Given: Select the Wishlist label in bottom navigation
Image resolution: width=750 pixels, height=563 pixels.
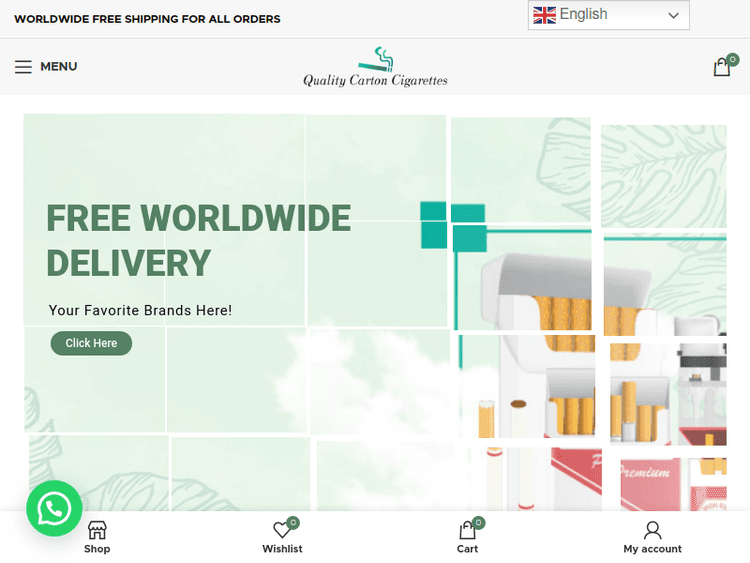Looking at the screenshot, I should point(282,549).
